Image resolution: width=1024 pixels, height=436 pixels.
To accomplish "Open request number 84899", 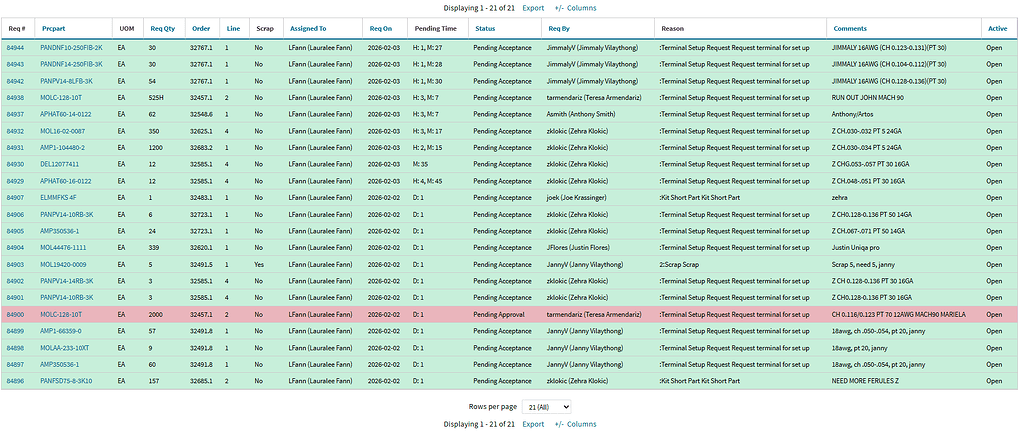I will (x=16, y=332).
